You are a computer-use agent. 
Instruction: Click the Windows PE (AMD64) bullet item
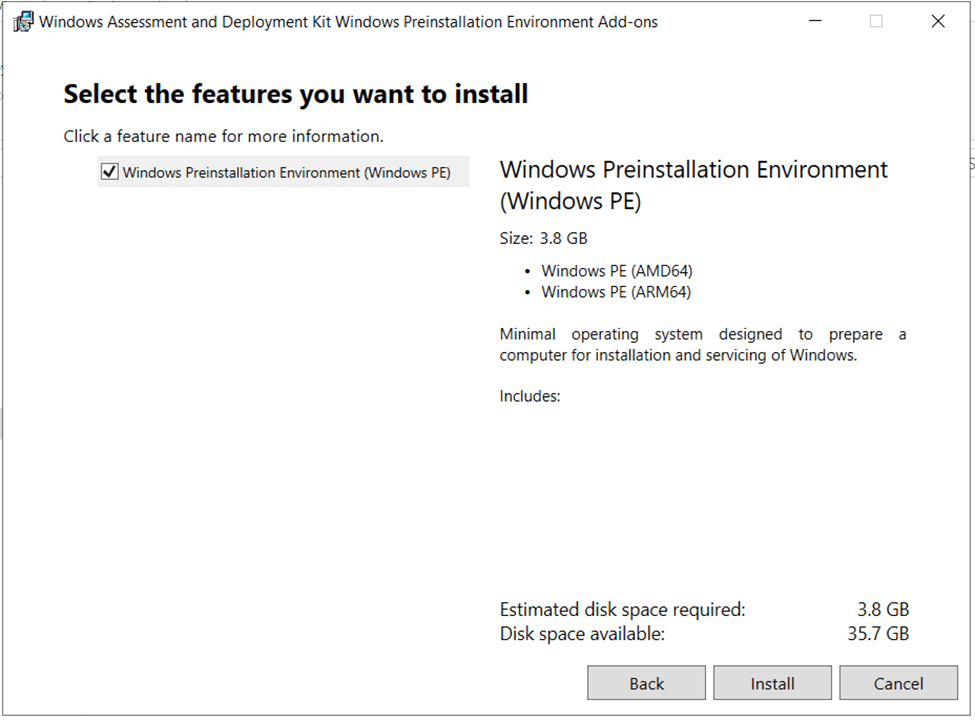point(616,271)
